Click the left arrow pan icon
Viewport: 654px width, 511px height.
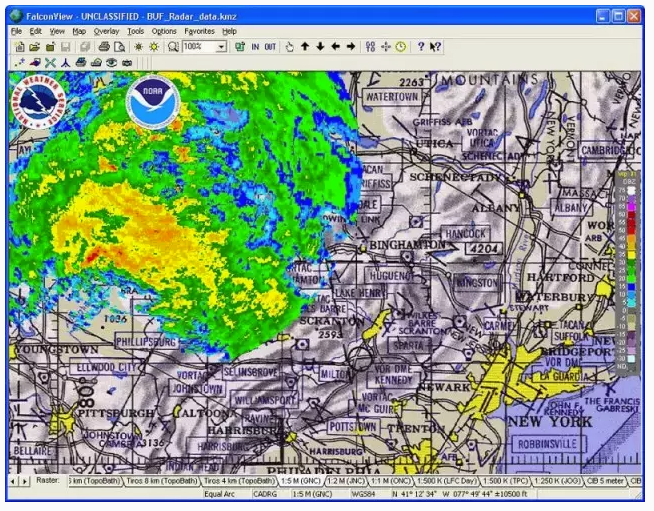(x=335, y=47)
